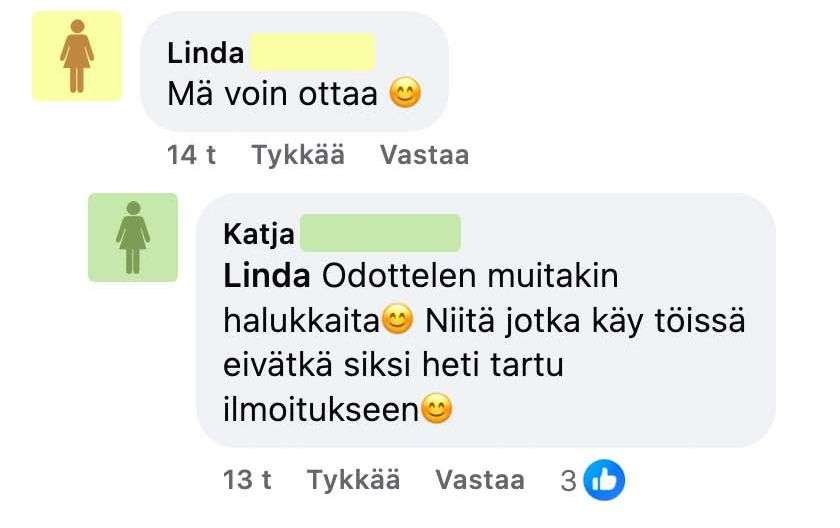Click the "13 t" timestamp
The height and width of the screenshot is (528, 840).
click(247, 480)
